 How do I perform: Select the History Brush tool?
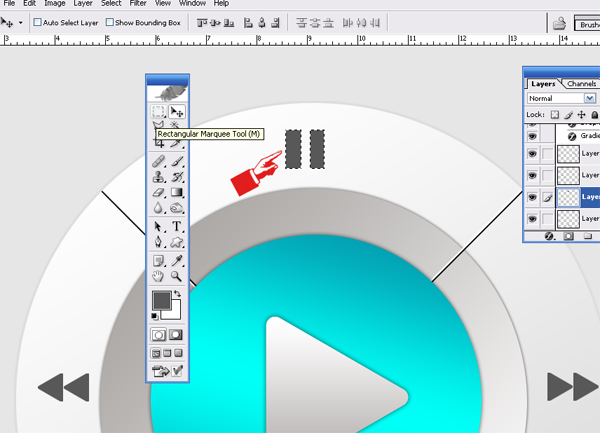tap(177, 177)
